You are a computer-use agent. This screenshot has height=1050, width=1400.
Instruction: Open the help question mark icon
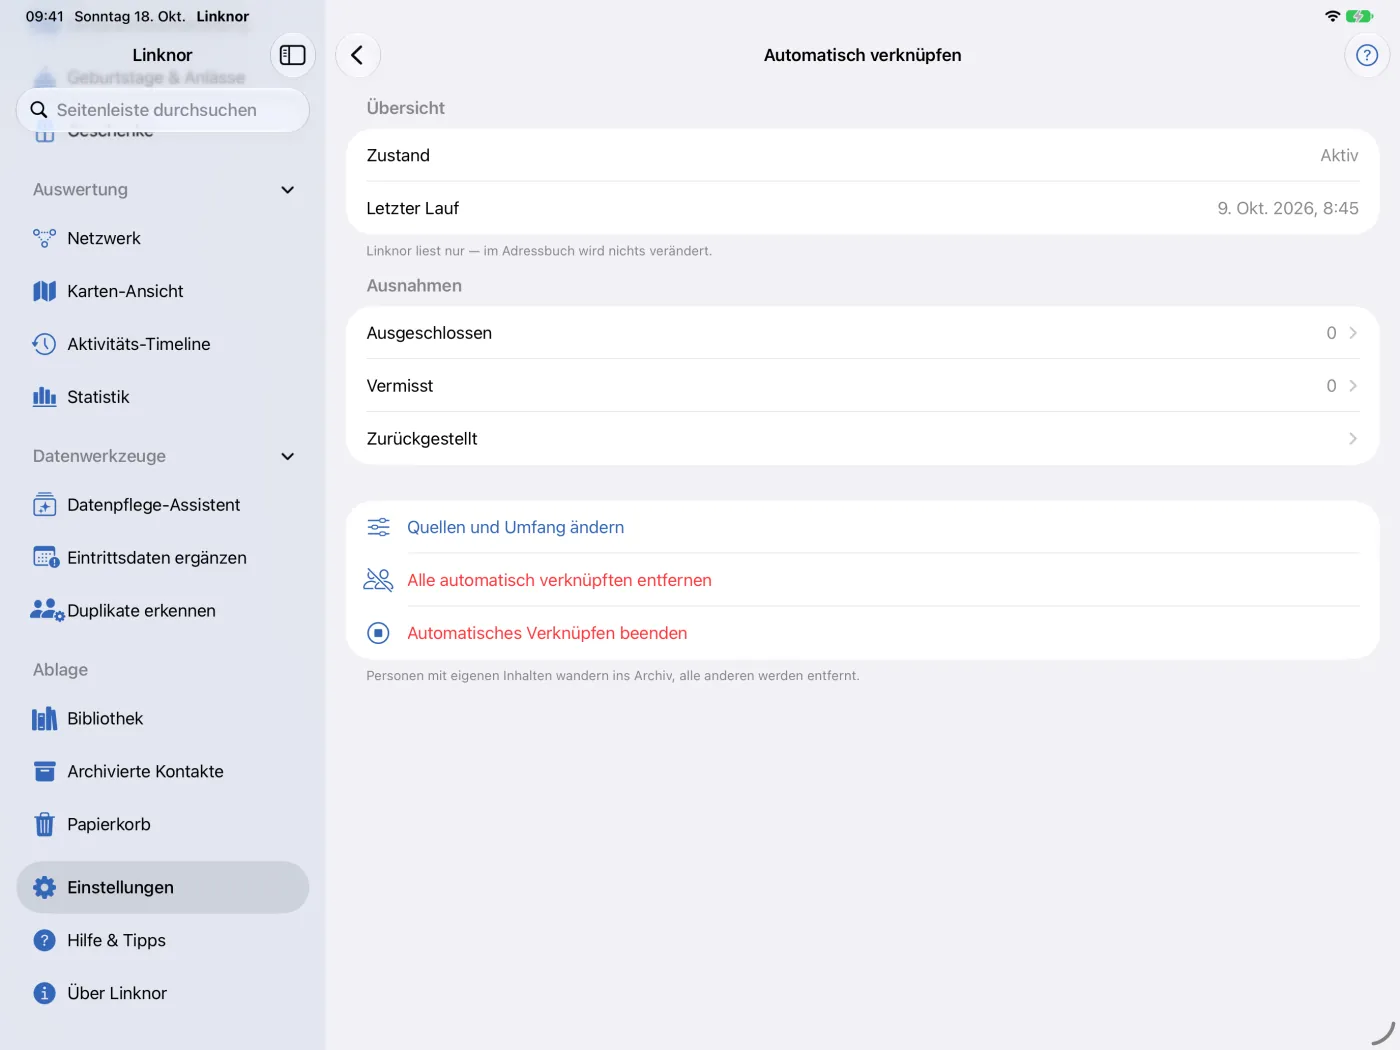click(x=1366, y=55)
